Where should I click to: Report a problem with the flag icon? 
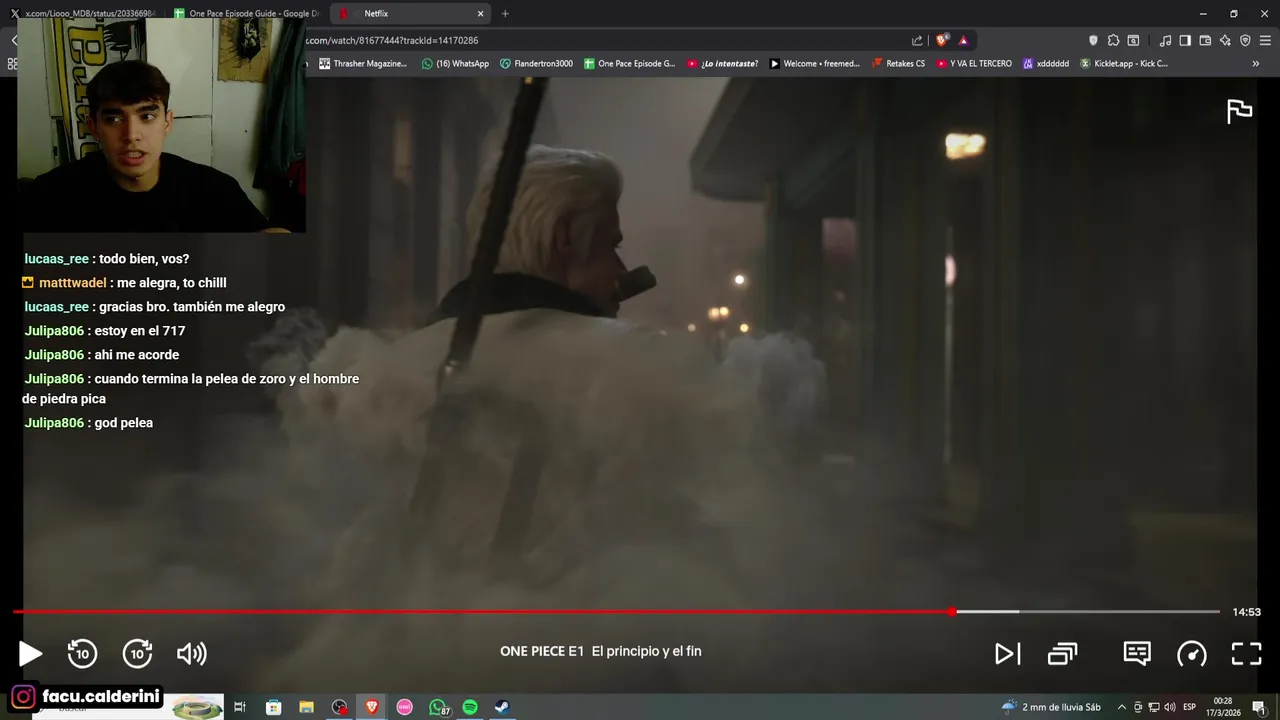[x=1240, y=111]
